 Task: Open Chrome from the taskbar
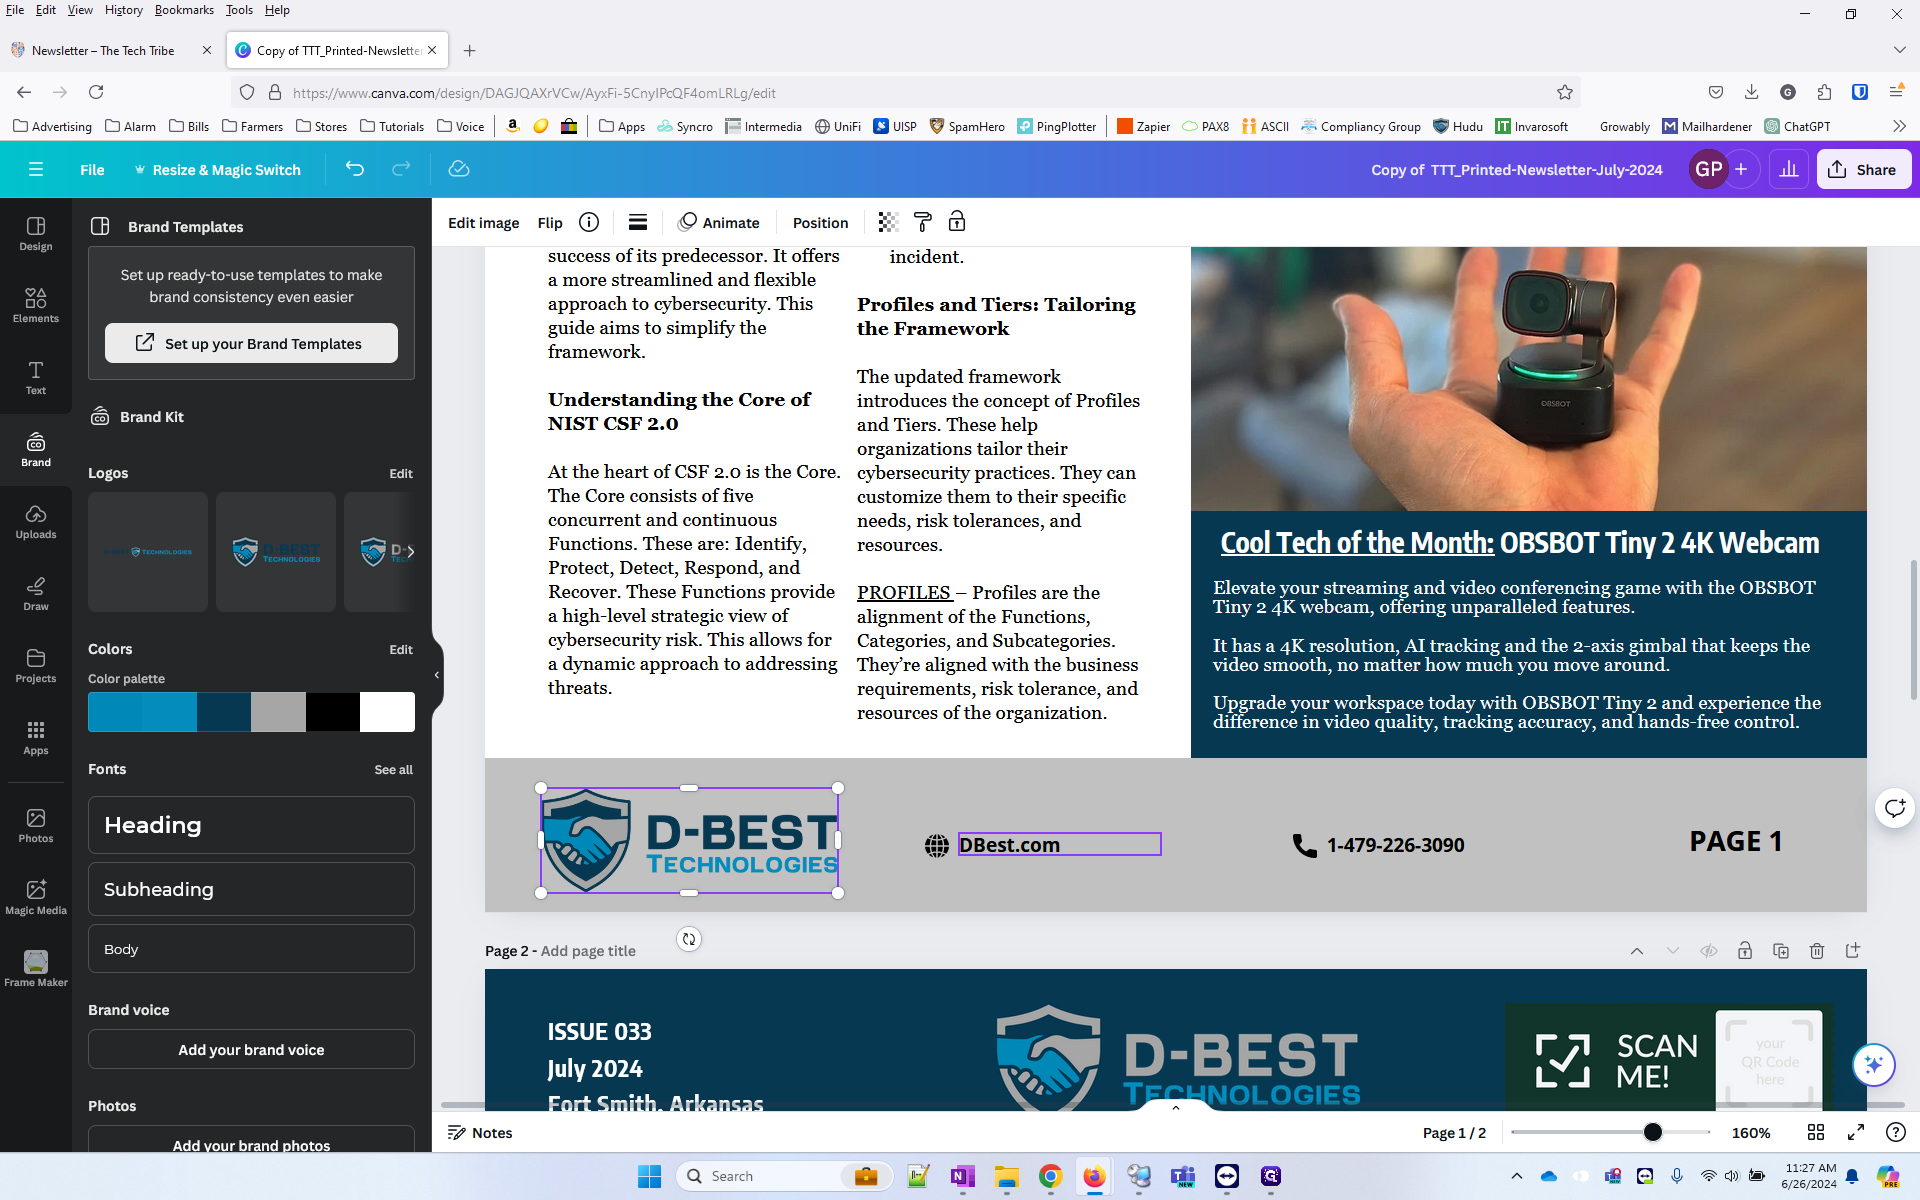[x=1050, y=1176]
